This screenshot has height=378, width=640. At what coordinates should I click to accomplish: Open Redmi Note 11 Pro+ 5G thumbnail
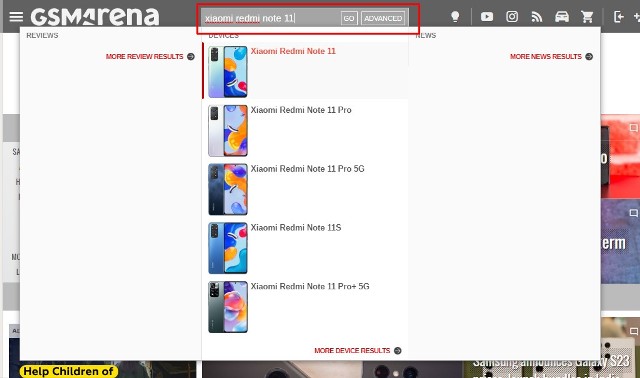tap(228, 307)
